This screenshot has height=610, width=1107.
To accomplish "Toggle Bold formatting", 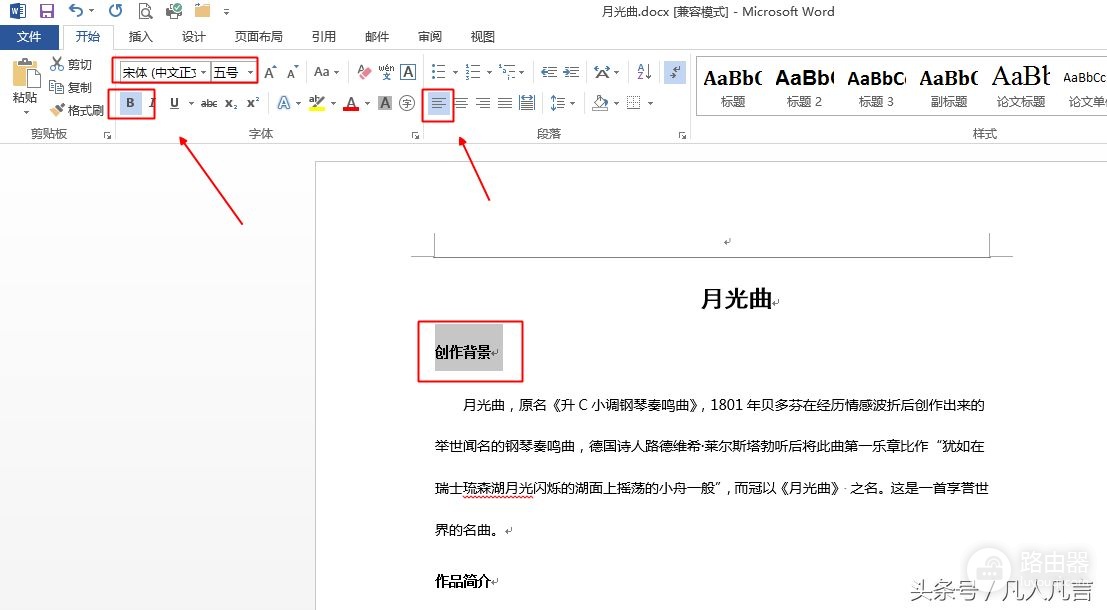I will (x=130, y=103).
